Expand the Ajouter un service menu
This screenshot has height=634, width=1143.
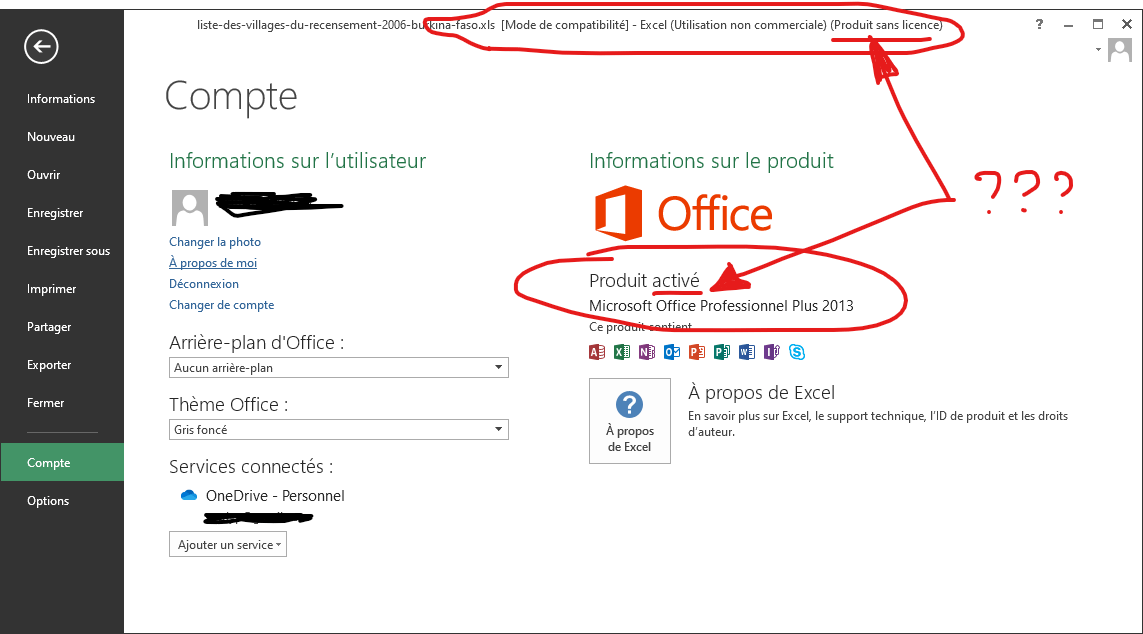coord(227,544)
